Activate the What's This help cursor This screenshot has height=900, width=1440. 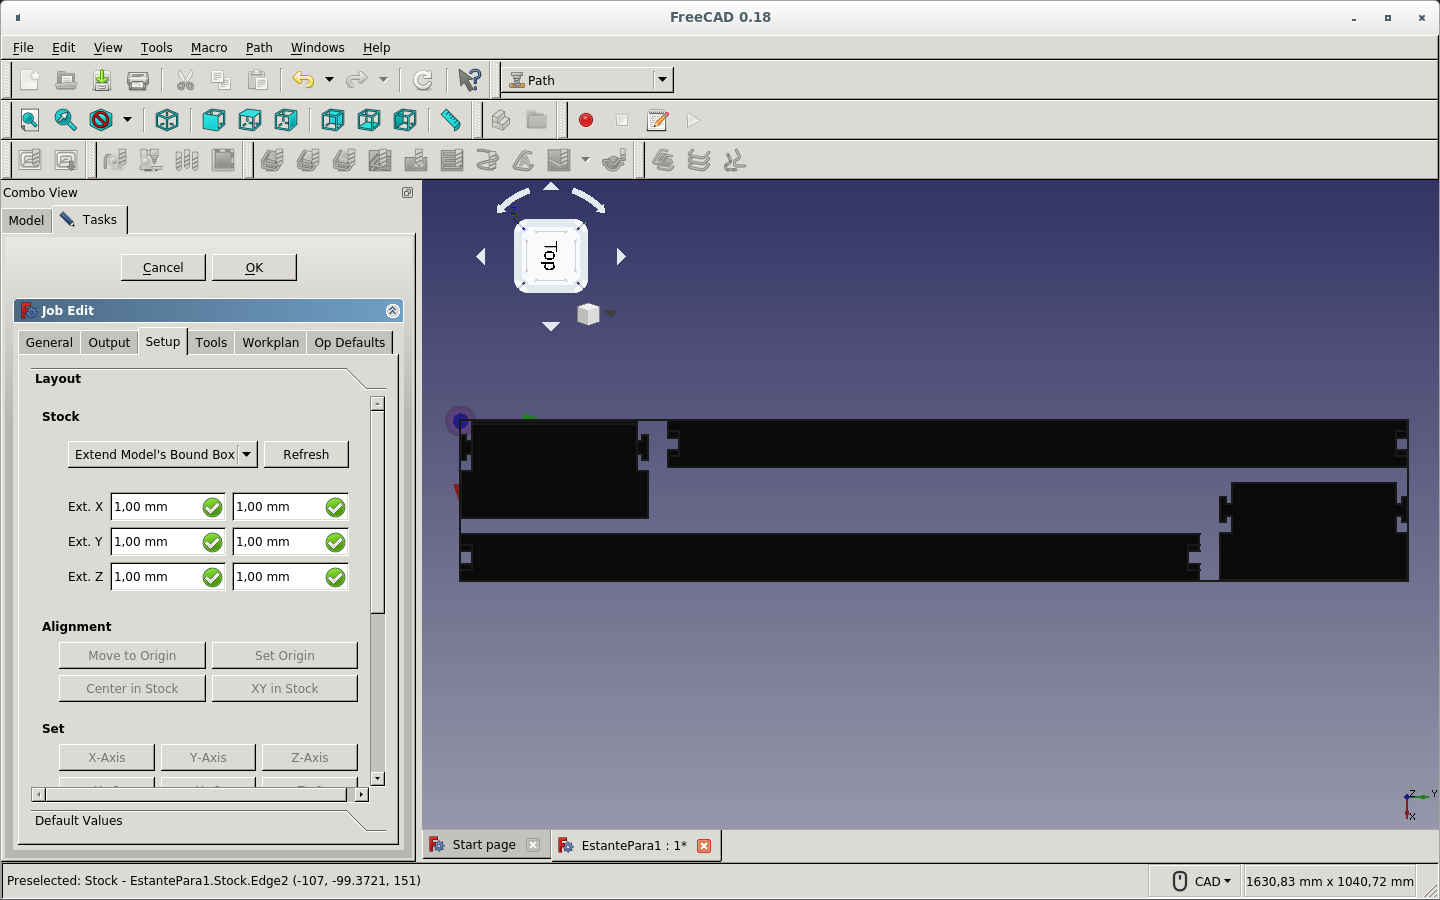pyautogui.click(x=469, y=80)
